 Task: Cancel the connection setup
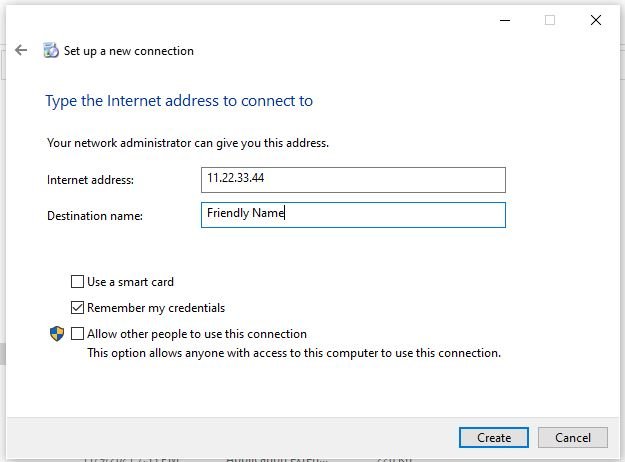pos(572,437)
